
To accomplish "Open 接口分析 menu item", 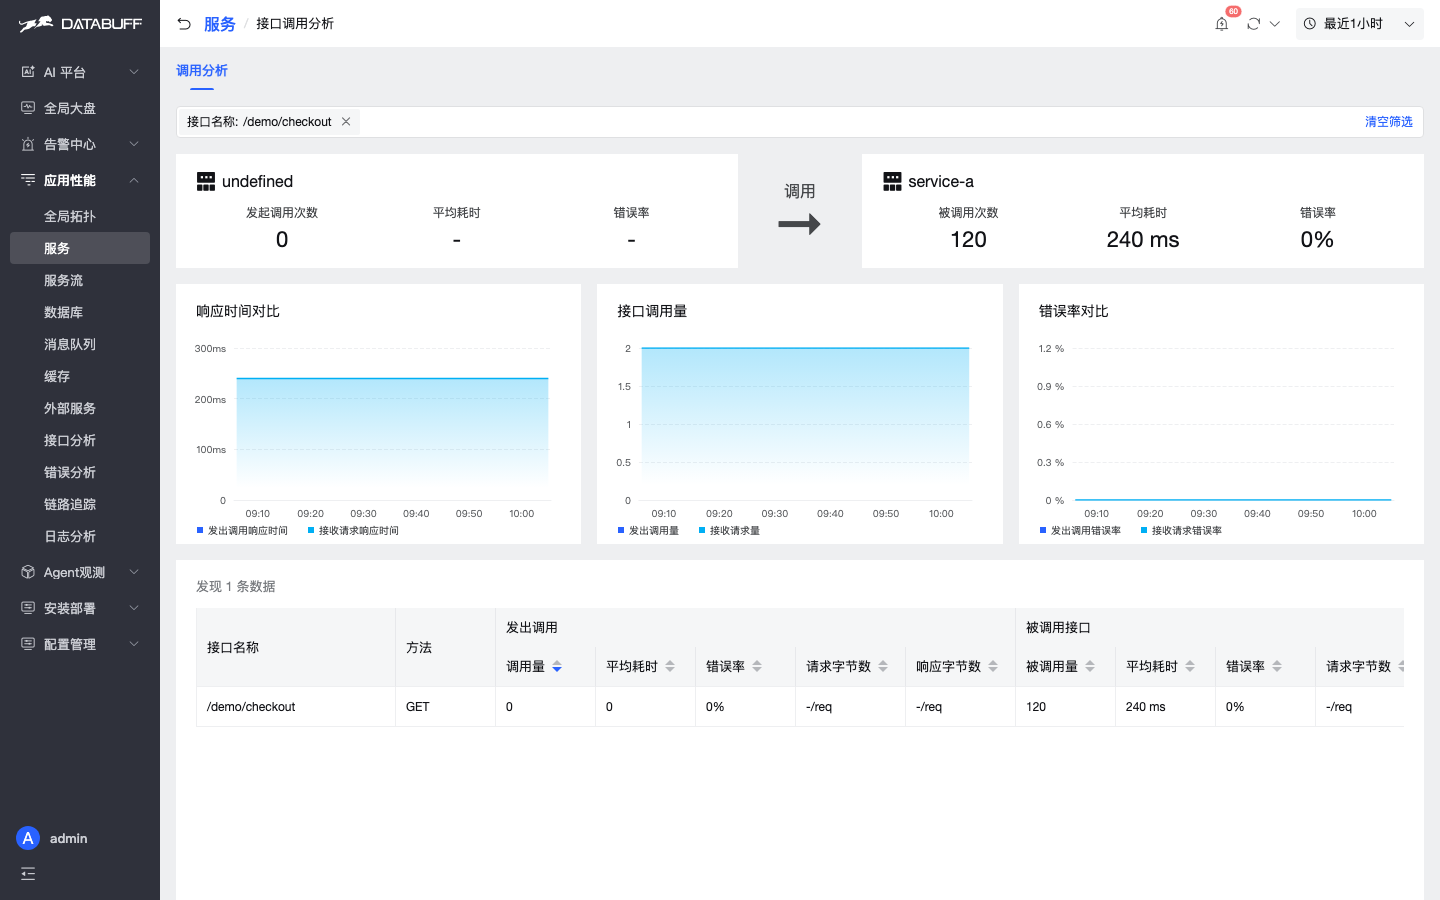I will point(80,440).
